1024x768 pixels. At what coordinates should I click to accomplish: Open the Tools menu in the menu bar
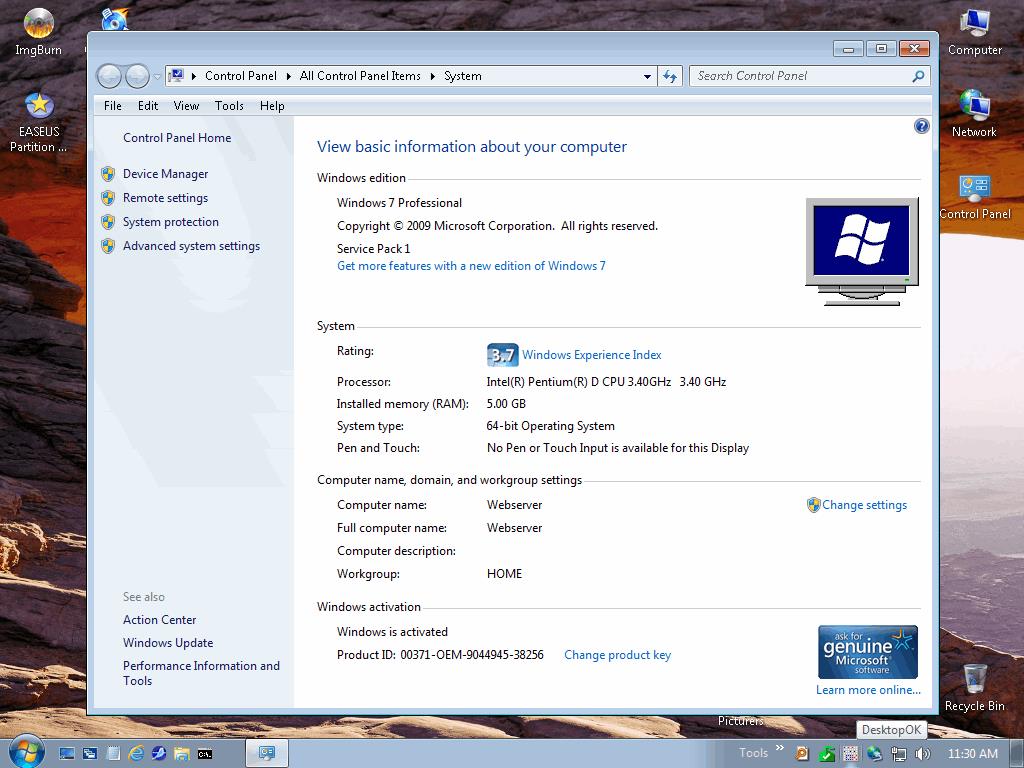[x=229, y=106]
